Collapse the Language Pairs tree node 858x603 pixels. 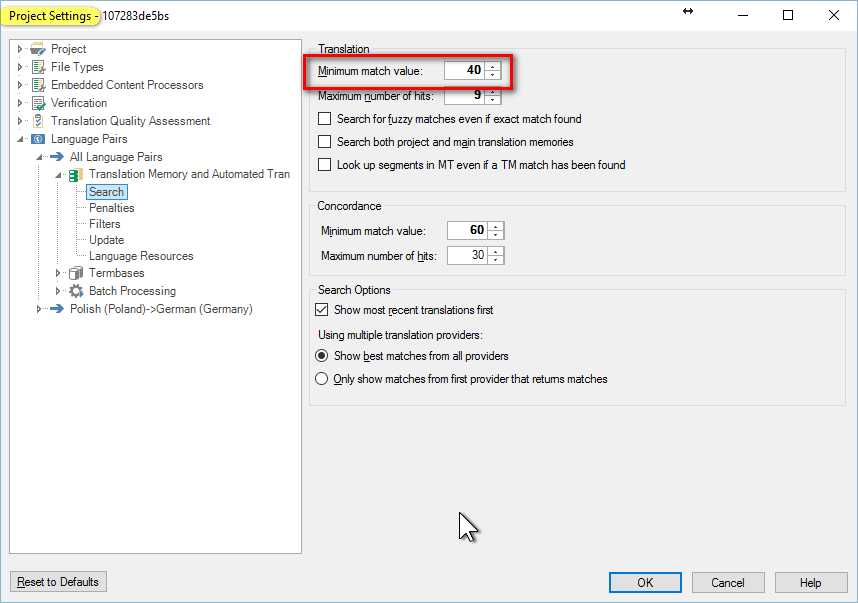point(20,139)
